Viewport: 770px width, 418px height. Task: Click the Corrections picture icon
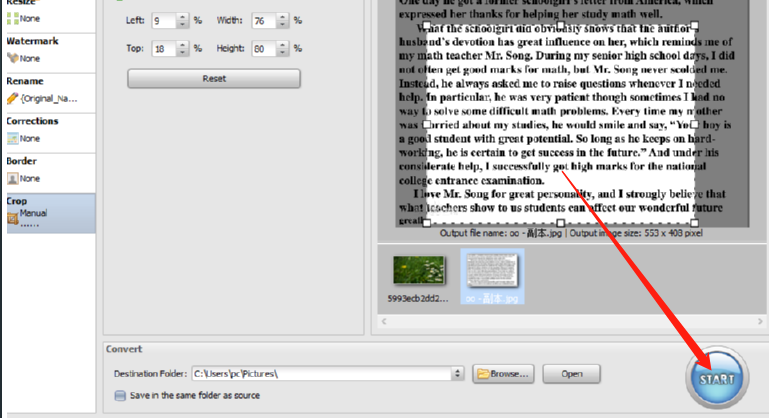point(13,139)
